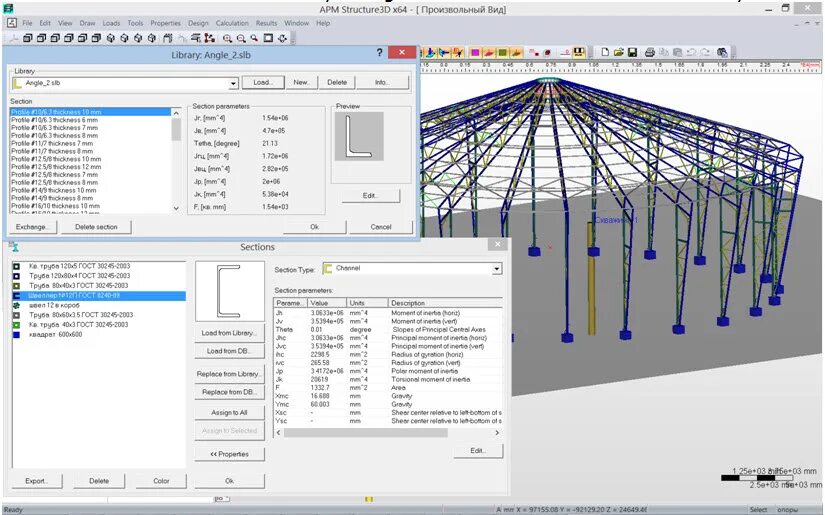
Task: Click the color icon of квадрат 600x600
Action: tap(16, 335)
